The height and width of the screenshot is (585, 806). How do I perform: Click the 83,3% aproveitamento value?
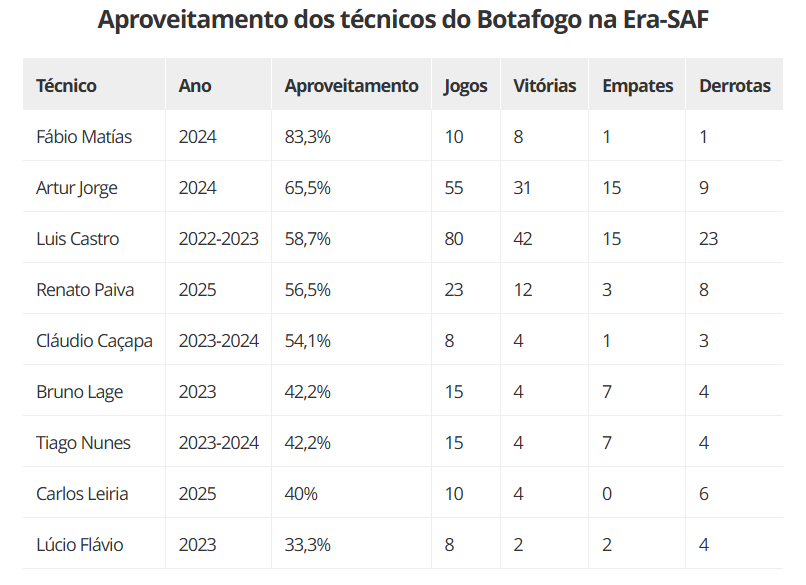pyautogui.click(x=307, y=137)
